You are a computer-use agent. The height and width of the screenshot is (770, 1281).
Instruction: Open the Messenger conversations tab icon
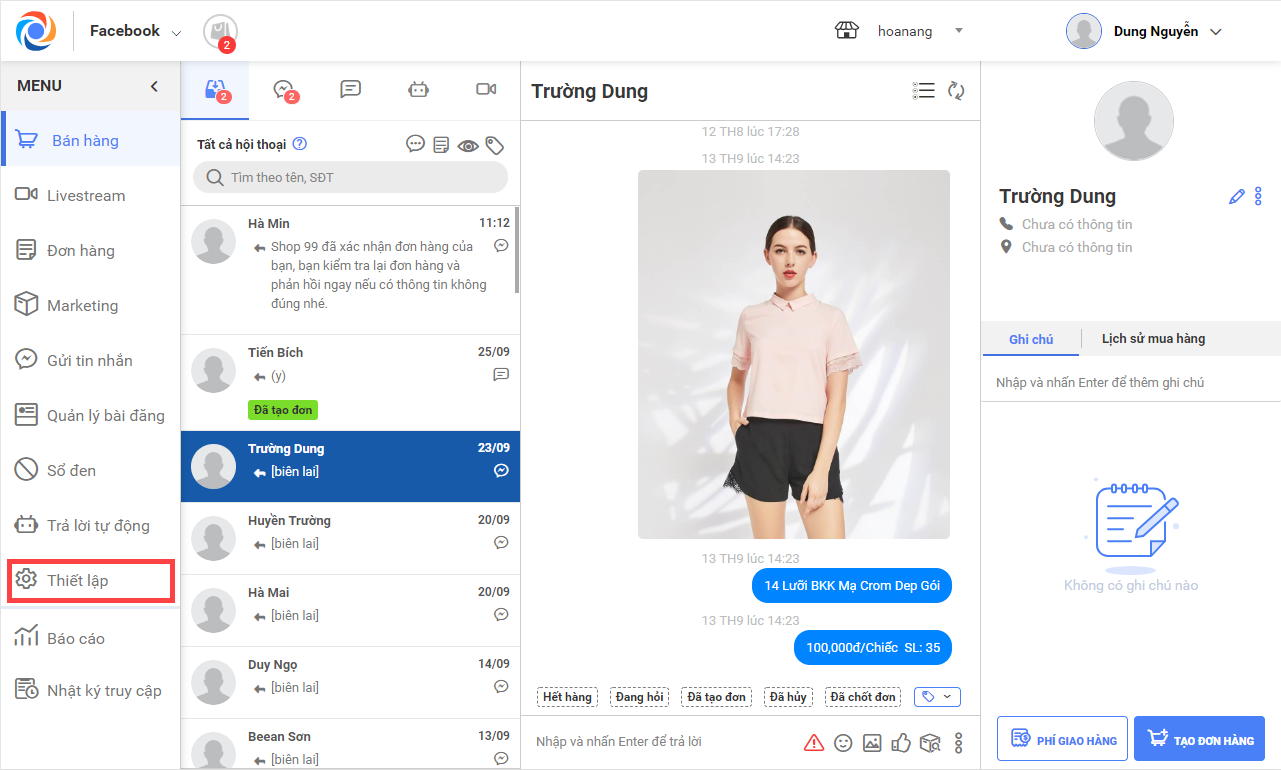pos(284,90)
